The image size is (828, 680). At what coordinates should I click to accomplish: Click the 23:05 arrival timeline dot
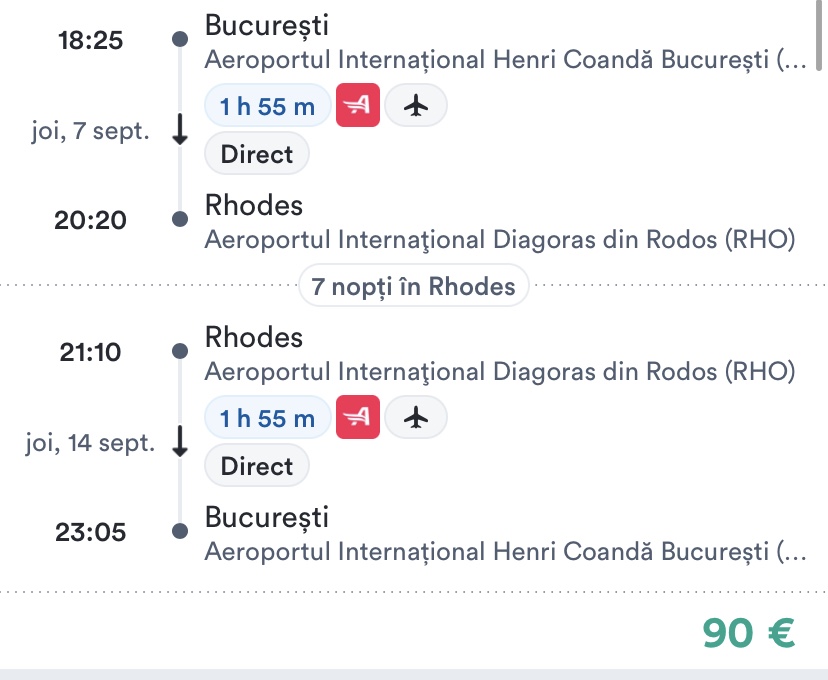point(180,531)
